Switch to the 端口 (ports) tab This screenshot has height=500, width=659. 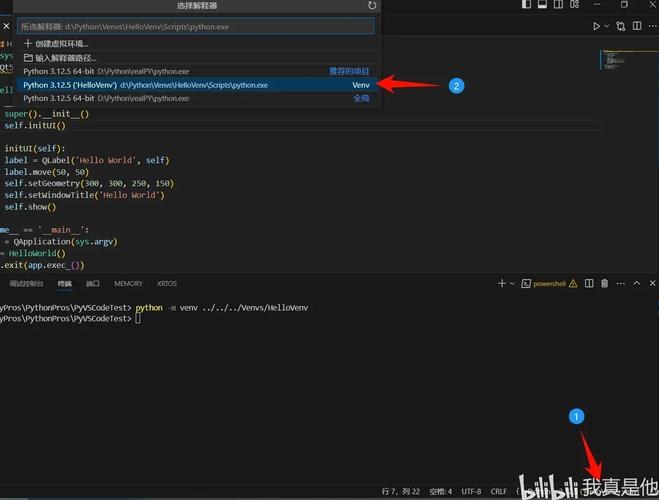tap(92, 284)
